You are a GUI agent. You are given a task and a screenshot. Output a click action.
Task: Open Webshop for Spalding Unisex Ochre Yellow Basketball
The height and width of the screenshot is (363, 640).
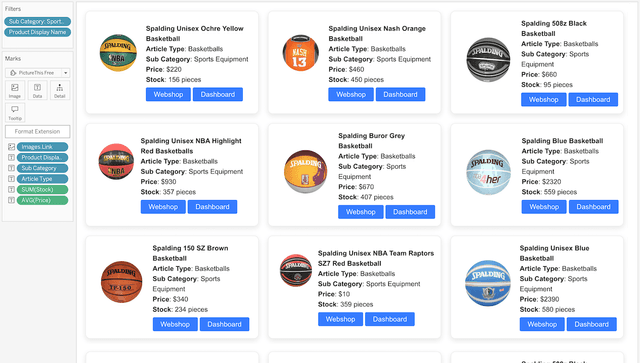tap(168, 94)
